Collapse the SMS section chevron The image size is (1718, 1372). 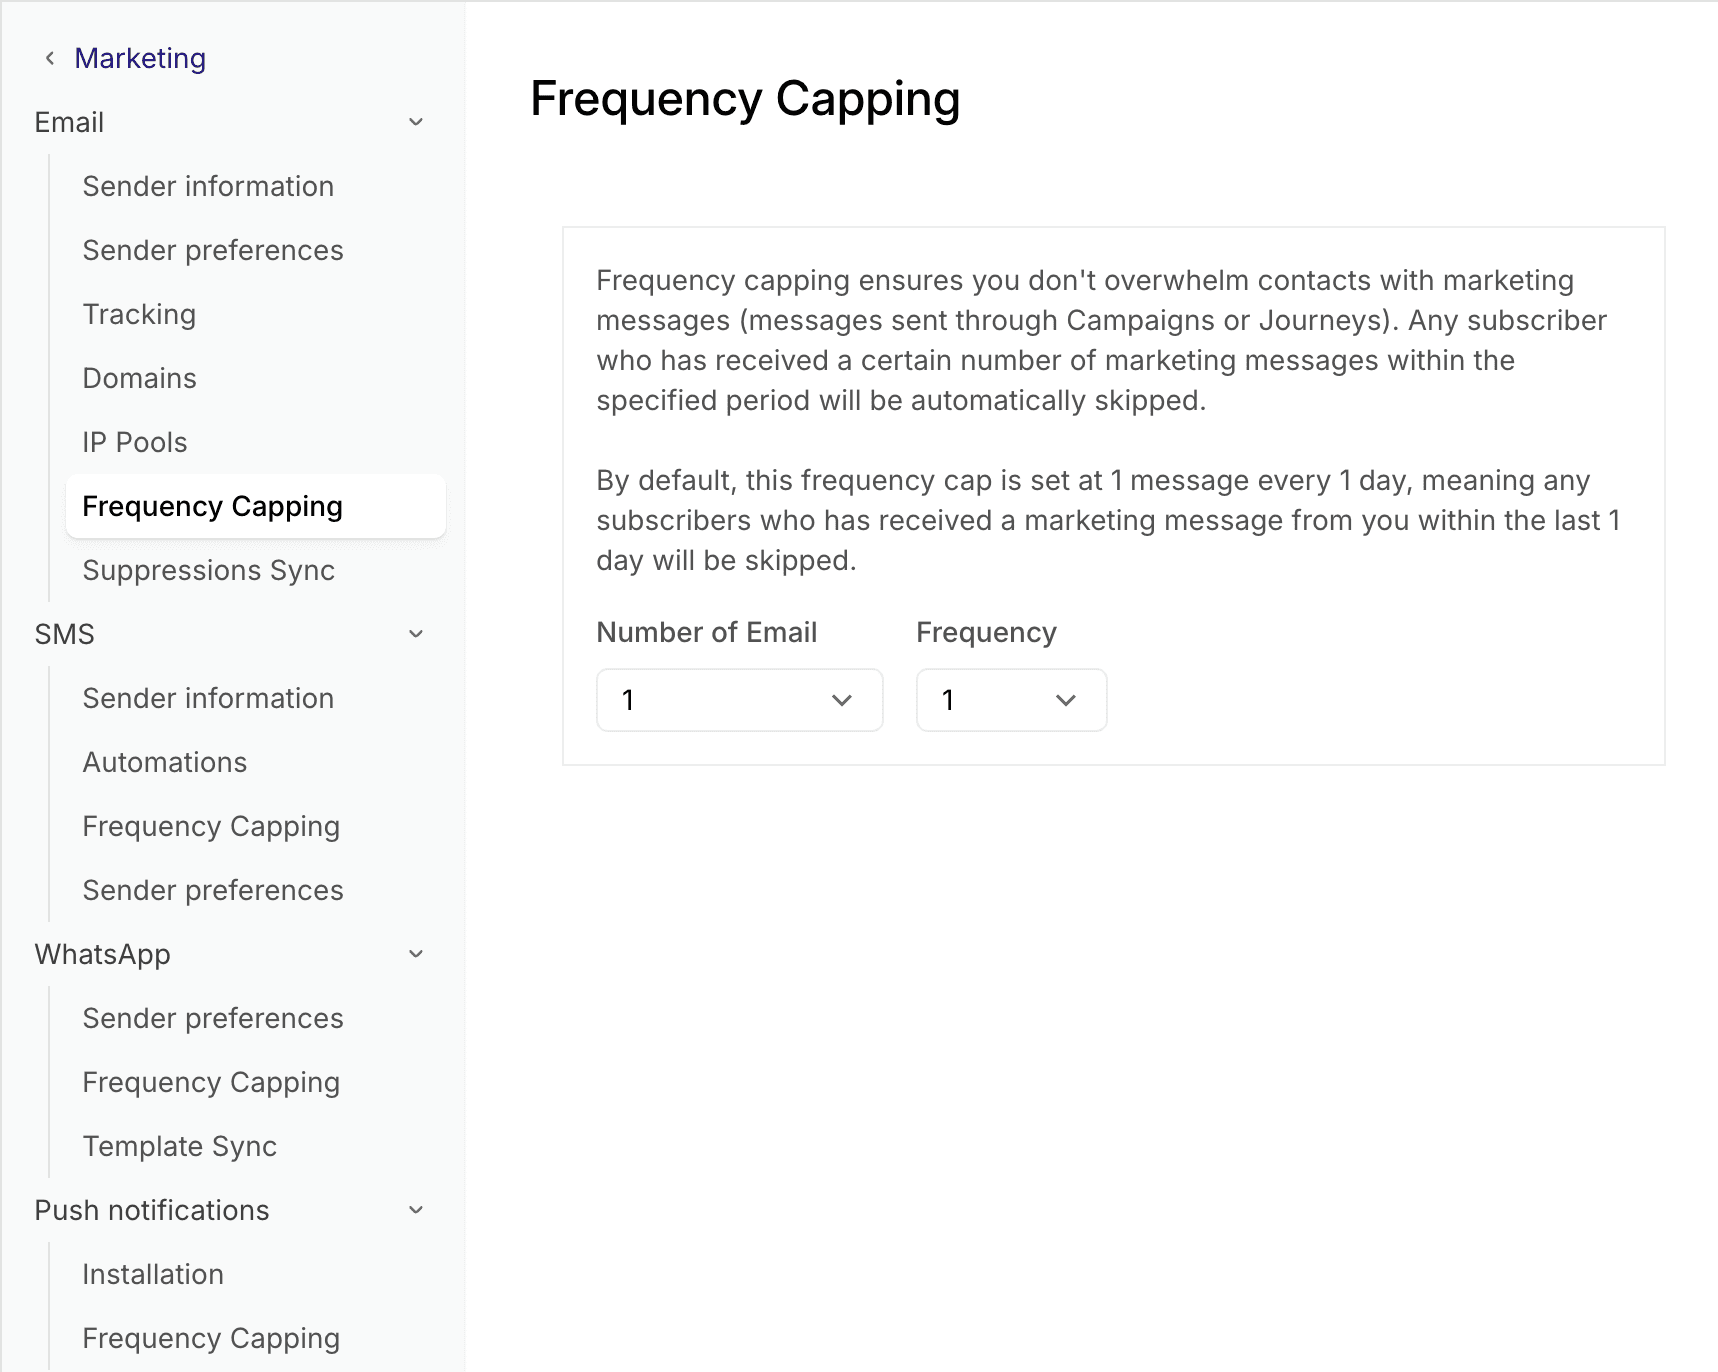click(x=416, y=634)
